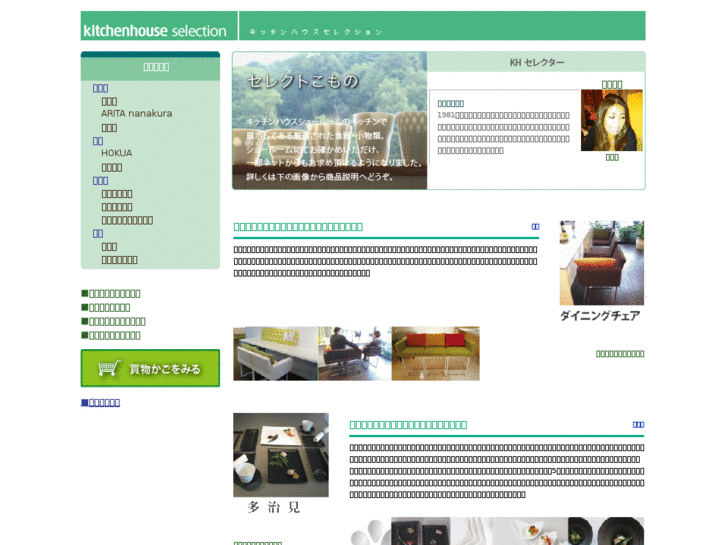Viewport: 727px width, 545px height.
Task: Select the green sofa with red cushions thumbnail
Action: pyautogui.click(x=435, y=353)
